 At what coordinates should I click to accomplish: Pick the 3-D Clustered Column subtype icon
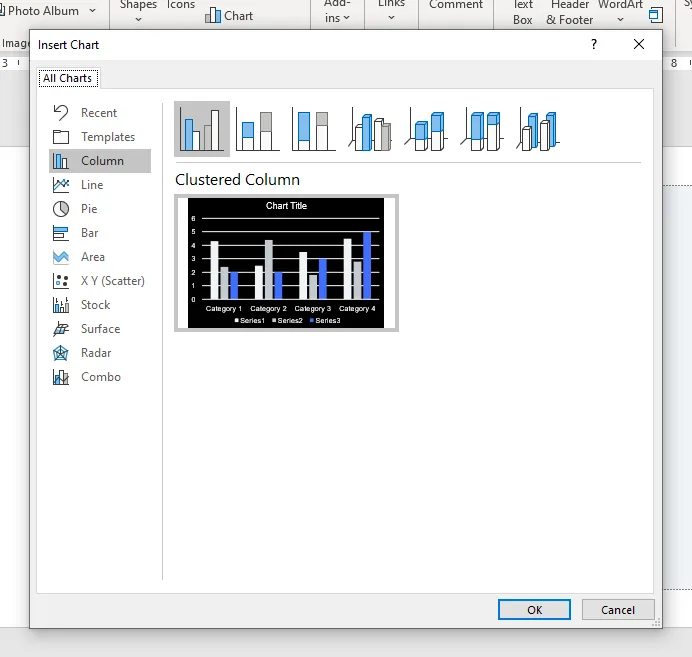[x=370, y=131]
